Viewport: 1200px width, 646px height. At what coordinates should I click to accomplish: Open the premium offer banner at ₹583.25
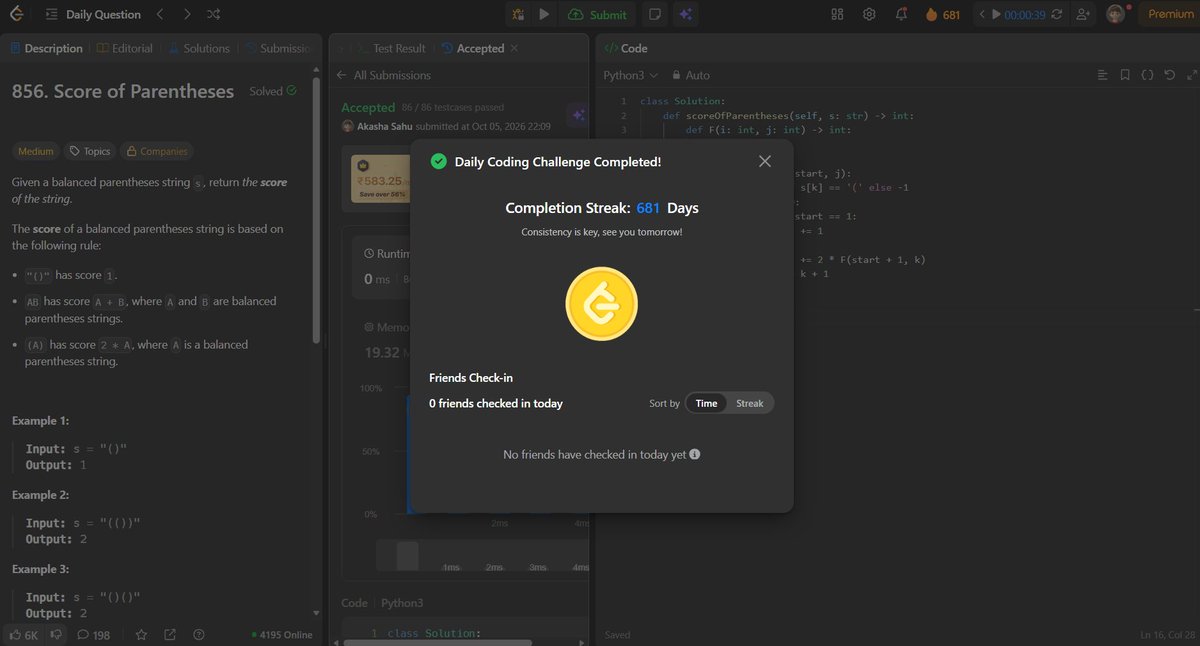[x=378, y=180]
